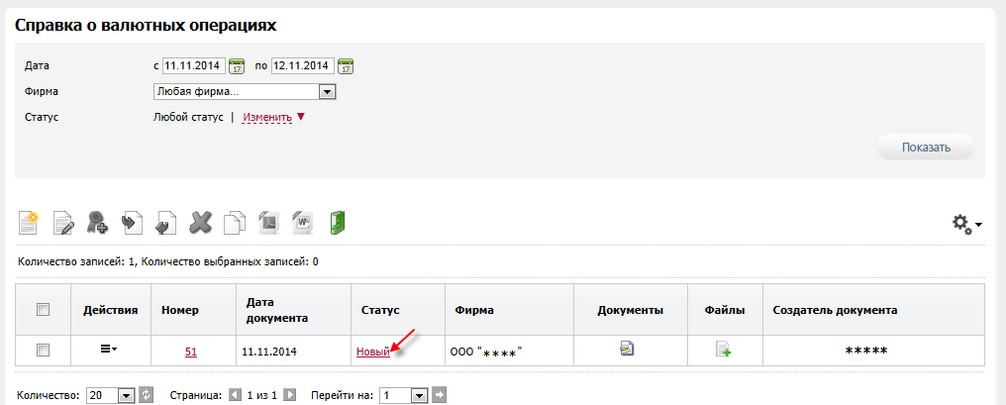Click the edit document pencil icon

pos(63,222)
